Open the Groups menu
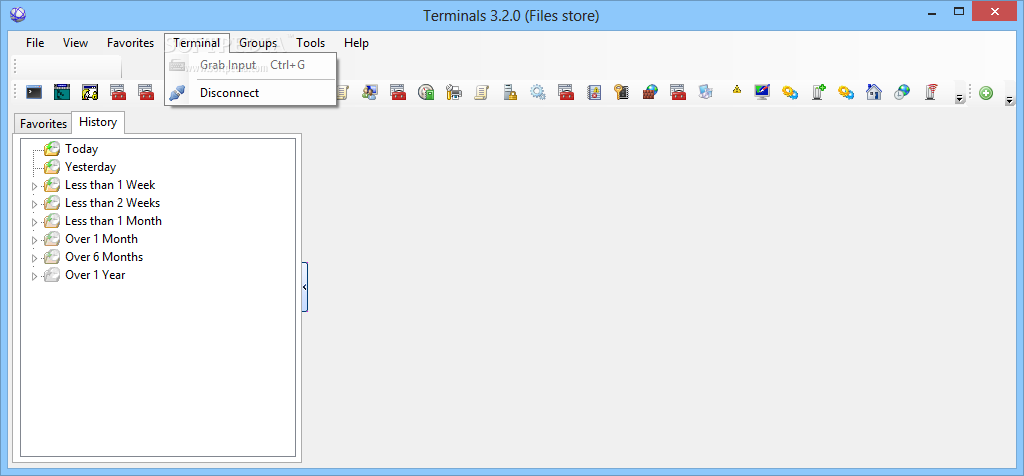This screenshot has height=476, width=1024. click(258, 43)
